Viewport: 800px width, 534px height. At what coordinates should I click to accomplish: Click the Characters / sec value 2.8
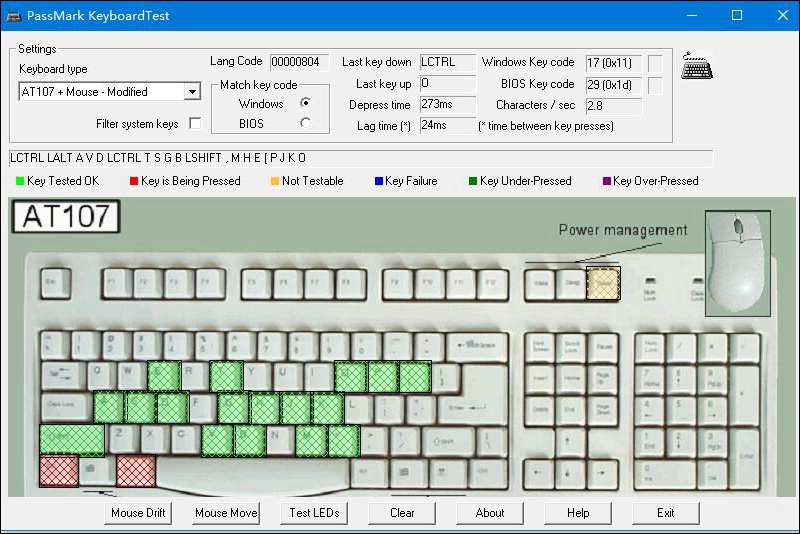[613, 106]
